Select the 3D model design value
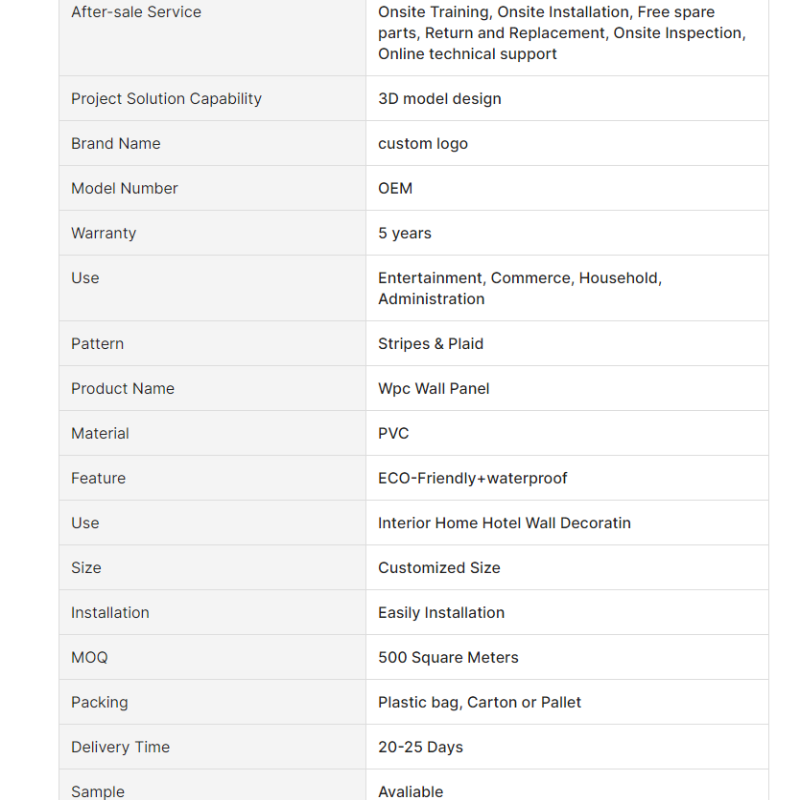 [x=439, y=98]
